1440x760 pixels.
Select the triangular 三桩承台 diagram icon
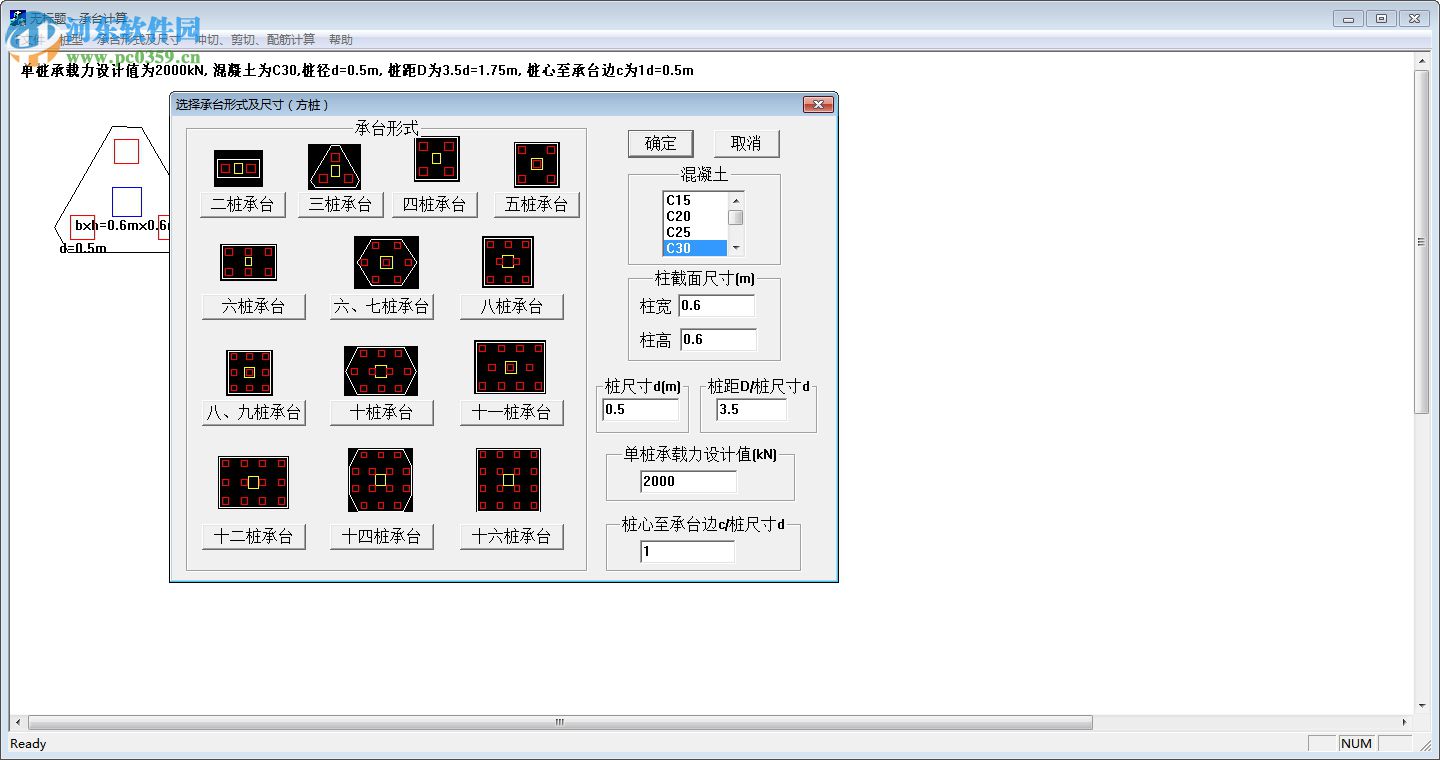pyautogui.click(x=334, y=166)
